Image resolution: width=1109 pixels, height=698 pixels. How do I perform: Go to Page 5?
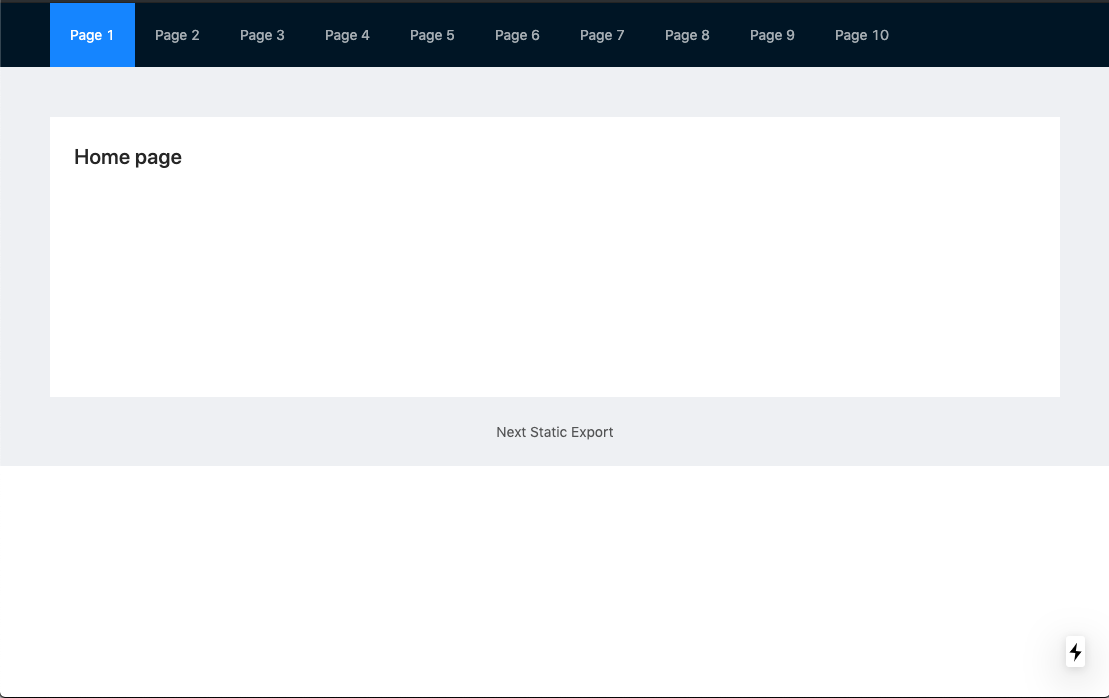point(432,35)
